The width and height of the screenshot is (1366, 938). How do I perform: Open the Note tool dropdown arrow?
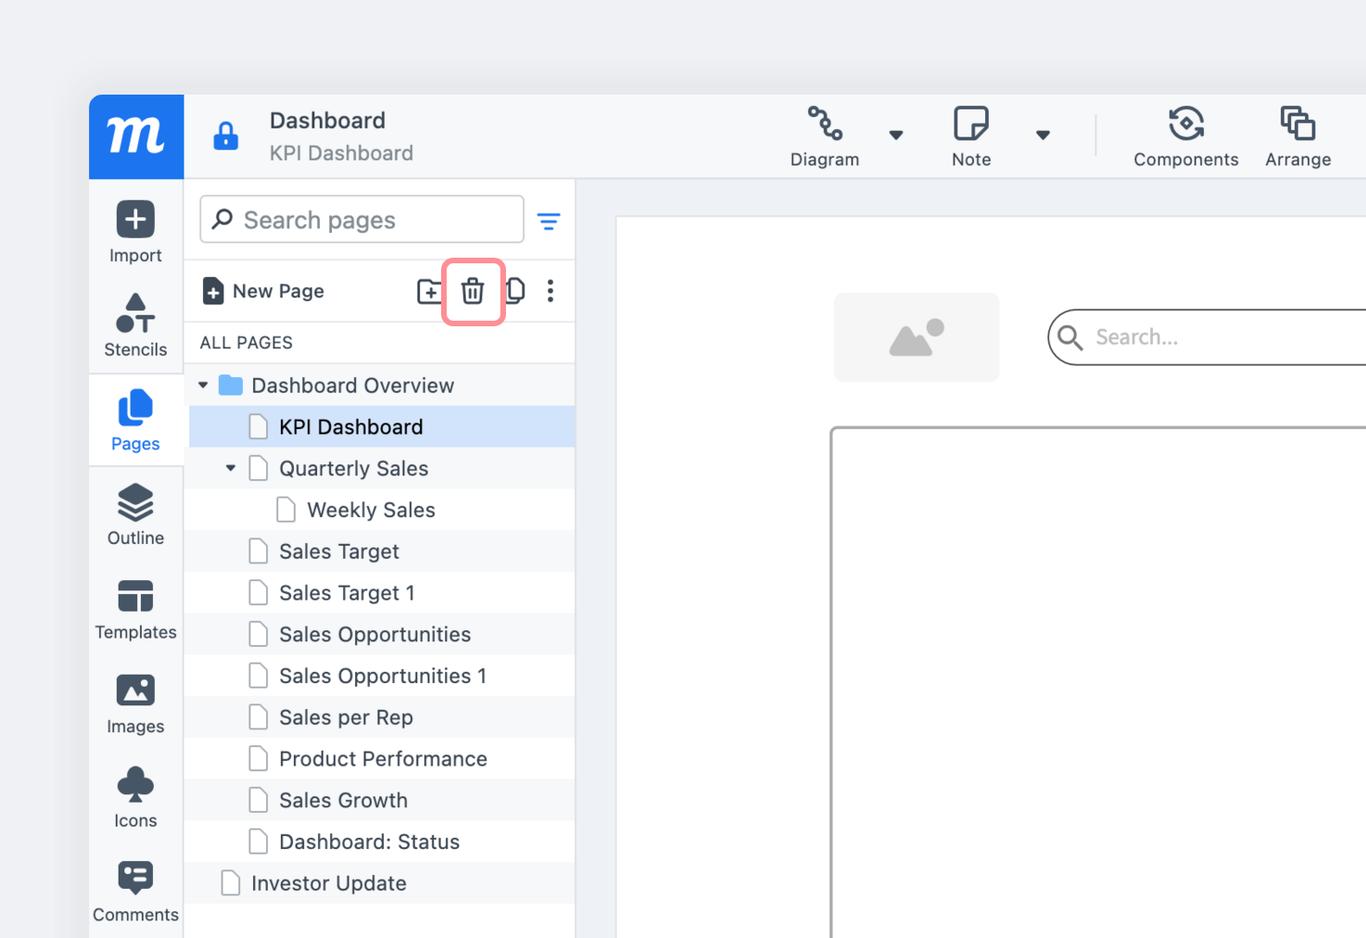(1043, 135)
